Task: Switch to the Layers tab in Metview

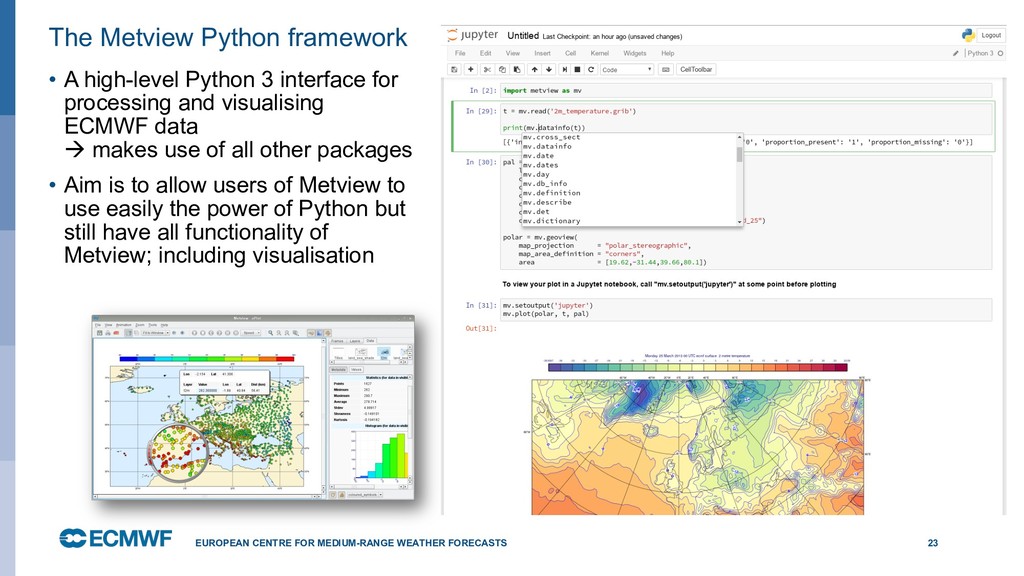Action: click(356, 341)
